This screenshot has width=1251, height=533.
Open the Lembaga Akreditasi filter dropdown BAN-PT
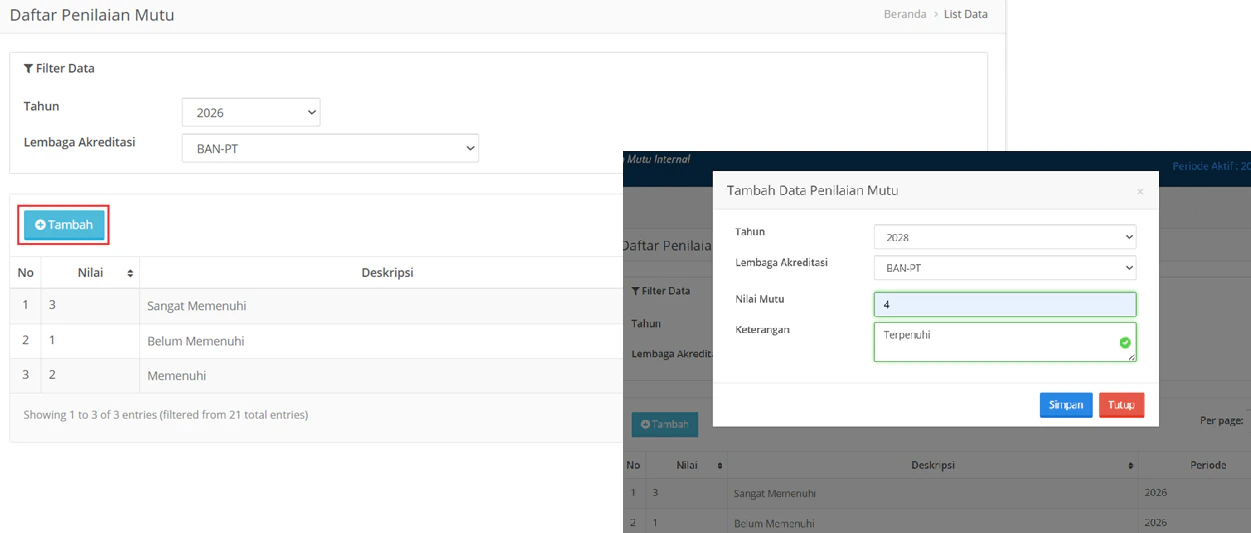point(330,149)
